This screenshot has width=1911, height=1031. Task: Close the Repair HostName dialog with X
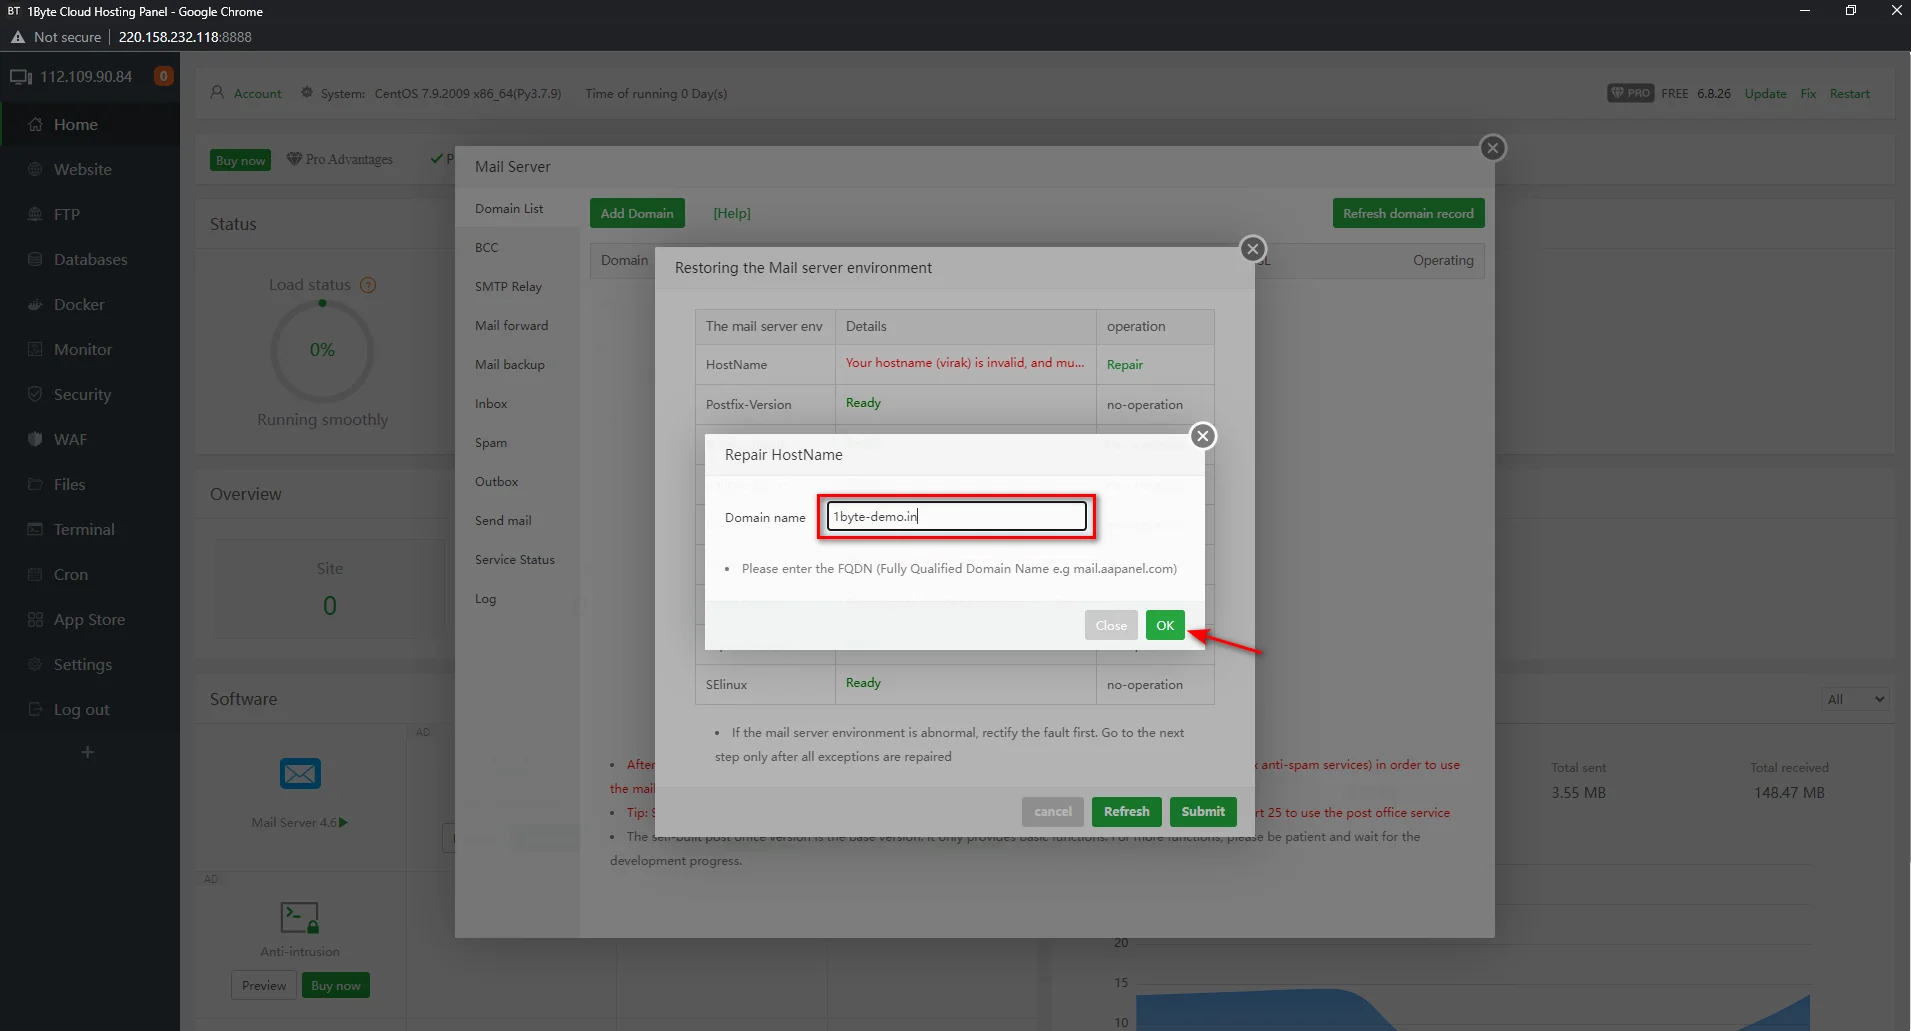[1203, 436]
